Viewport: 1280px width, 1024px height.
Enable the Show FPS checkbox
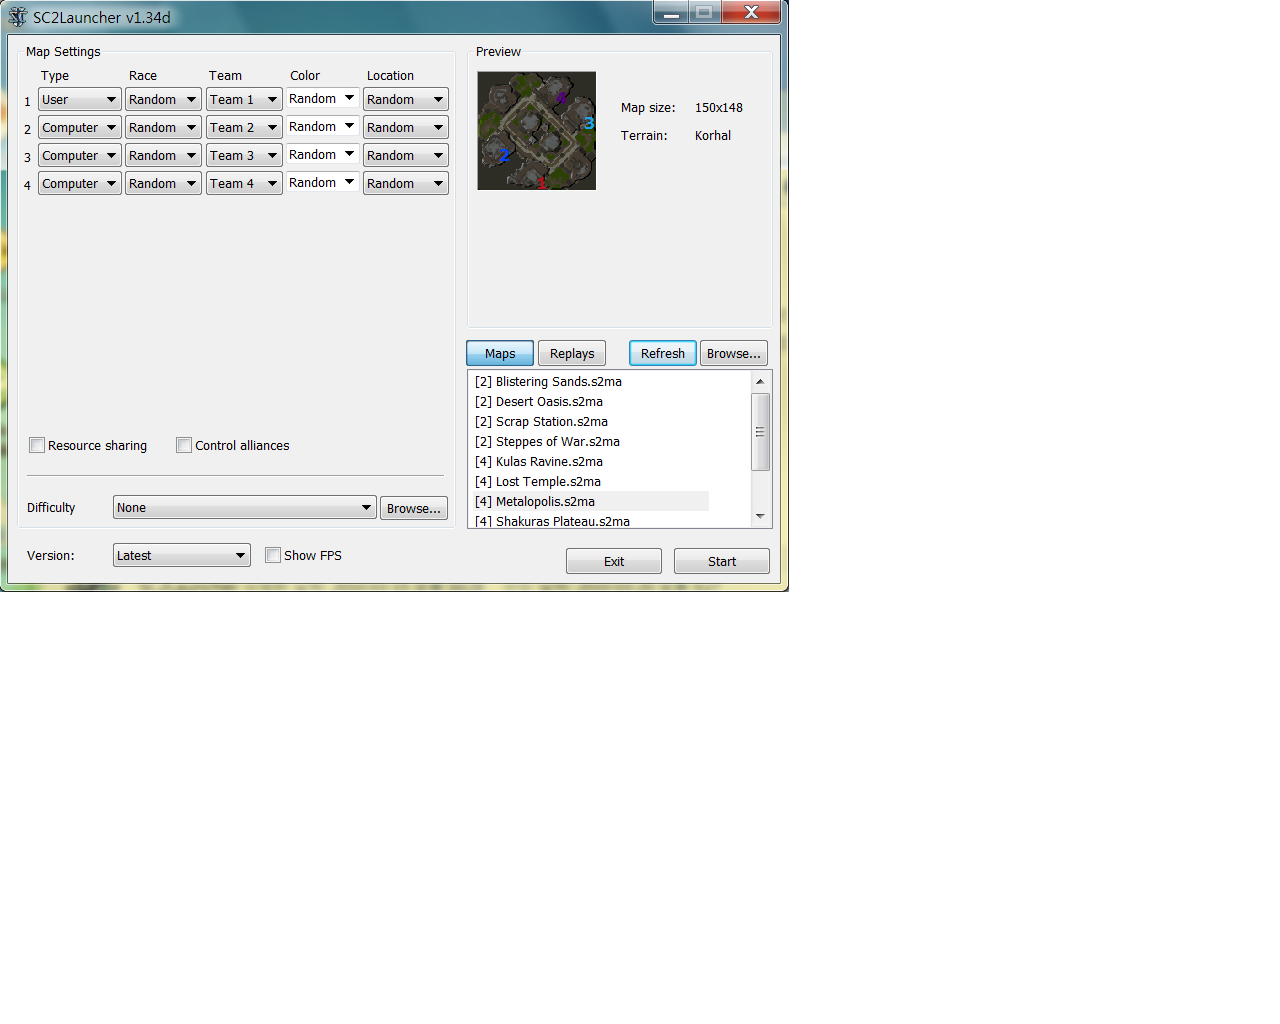click(273, 555)
